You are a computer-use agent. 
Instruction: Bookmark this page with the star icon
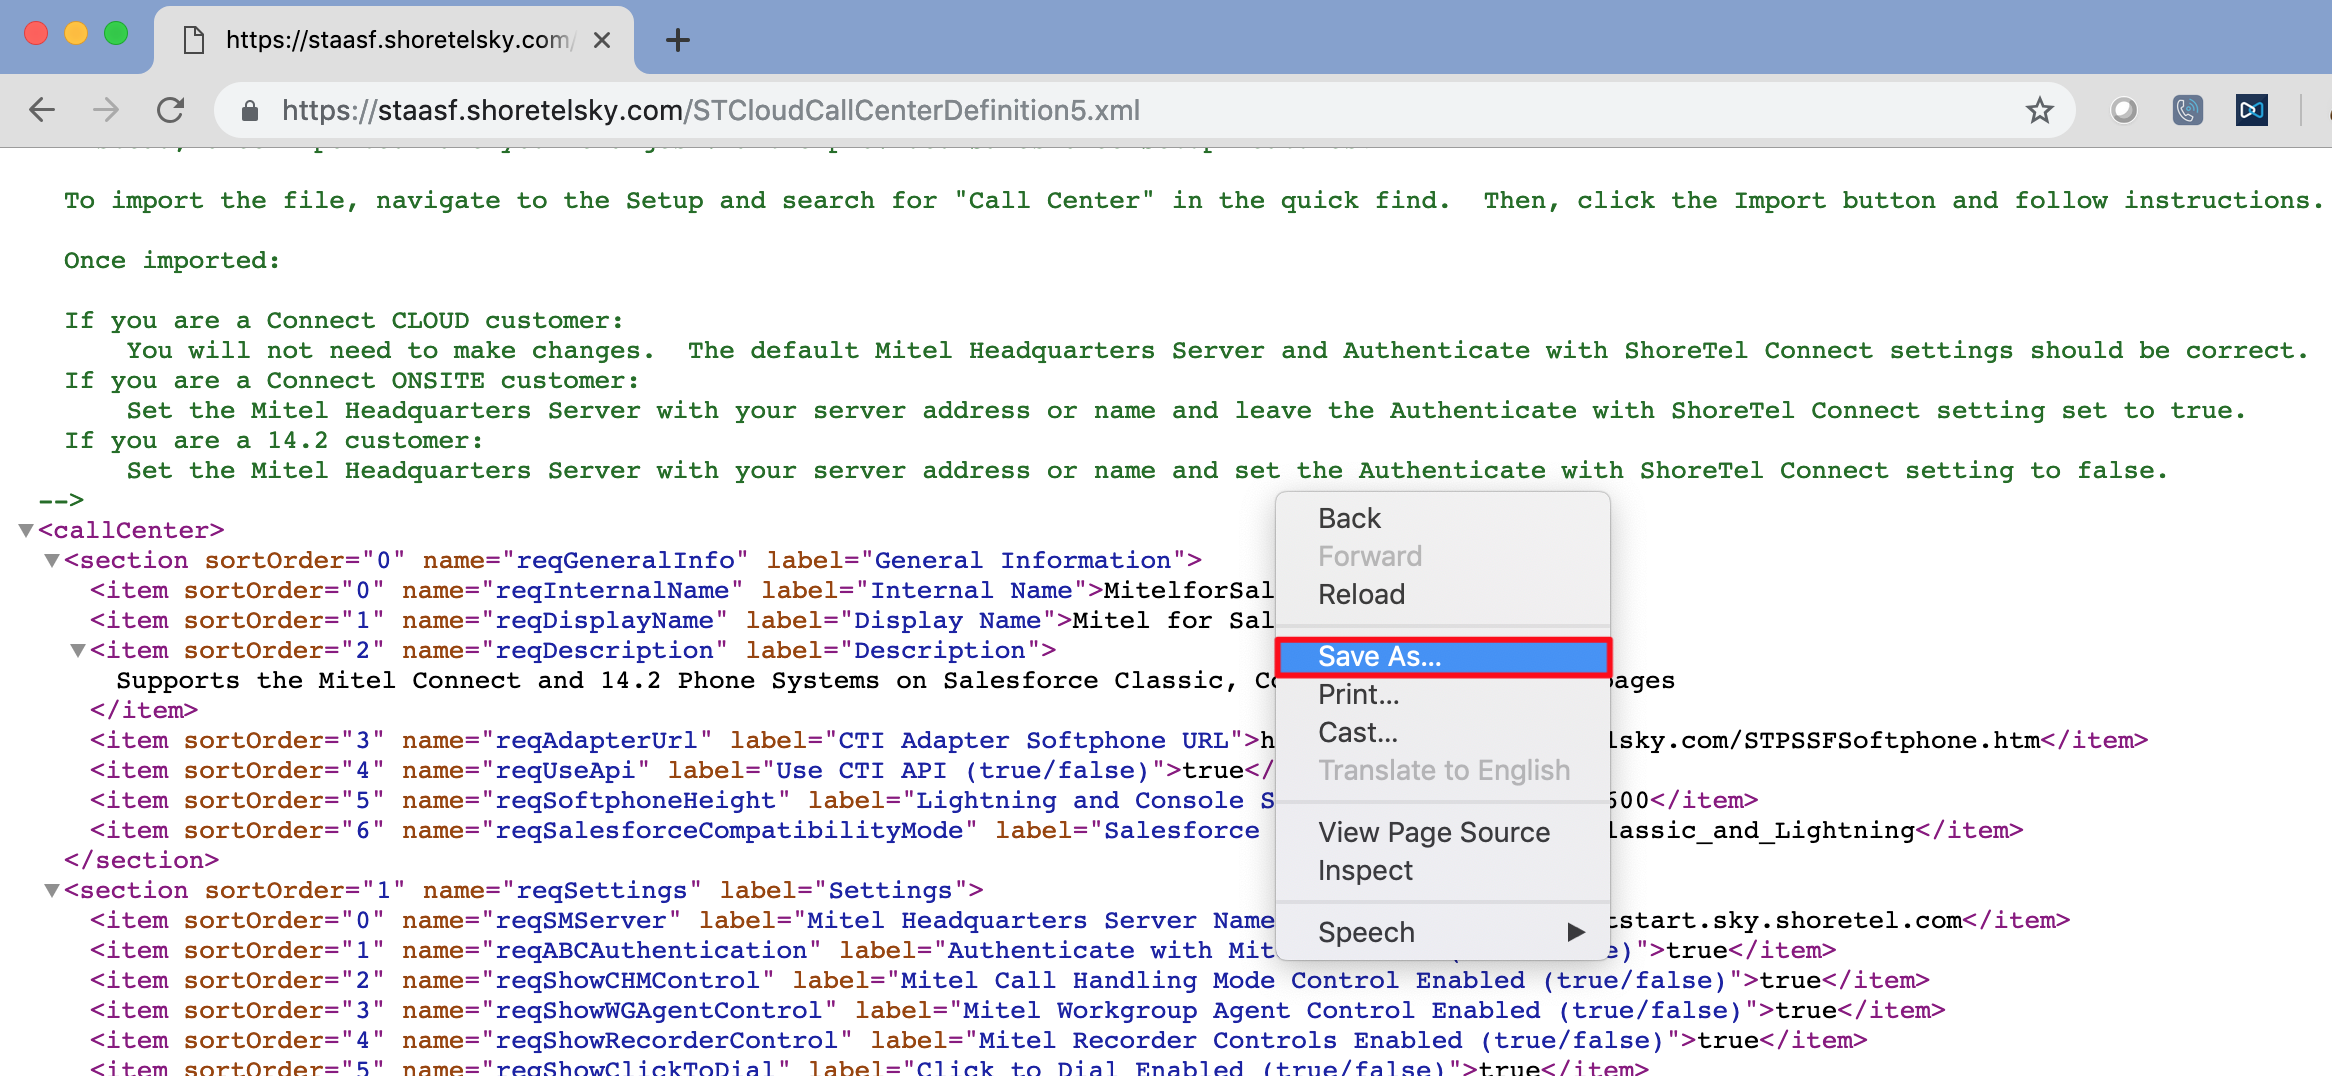2039,110
